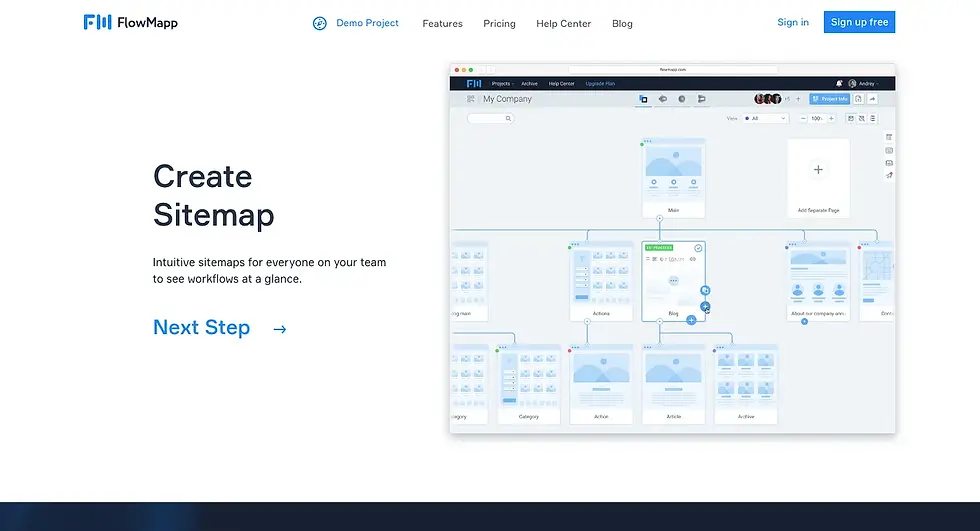Viewport: 980px width, 531px height.
Task: Click the zoom out minus button
Action: click(803, 118)
